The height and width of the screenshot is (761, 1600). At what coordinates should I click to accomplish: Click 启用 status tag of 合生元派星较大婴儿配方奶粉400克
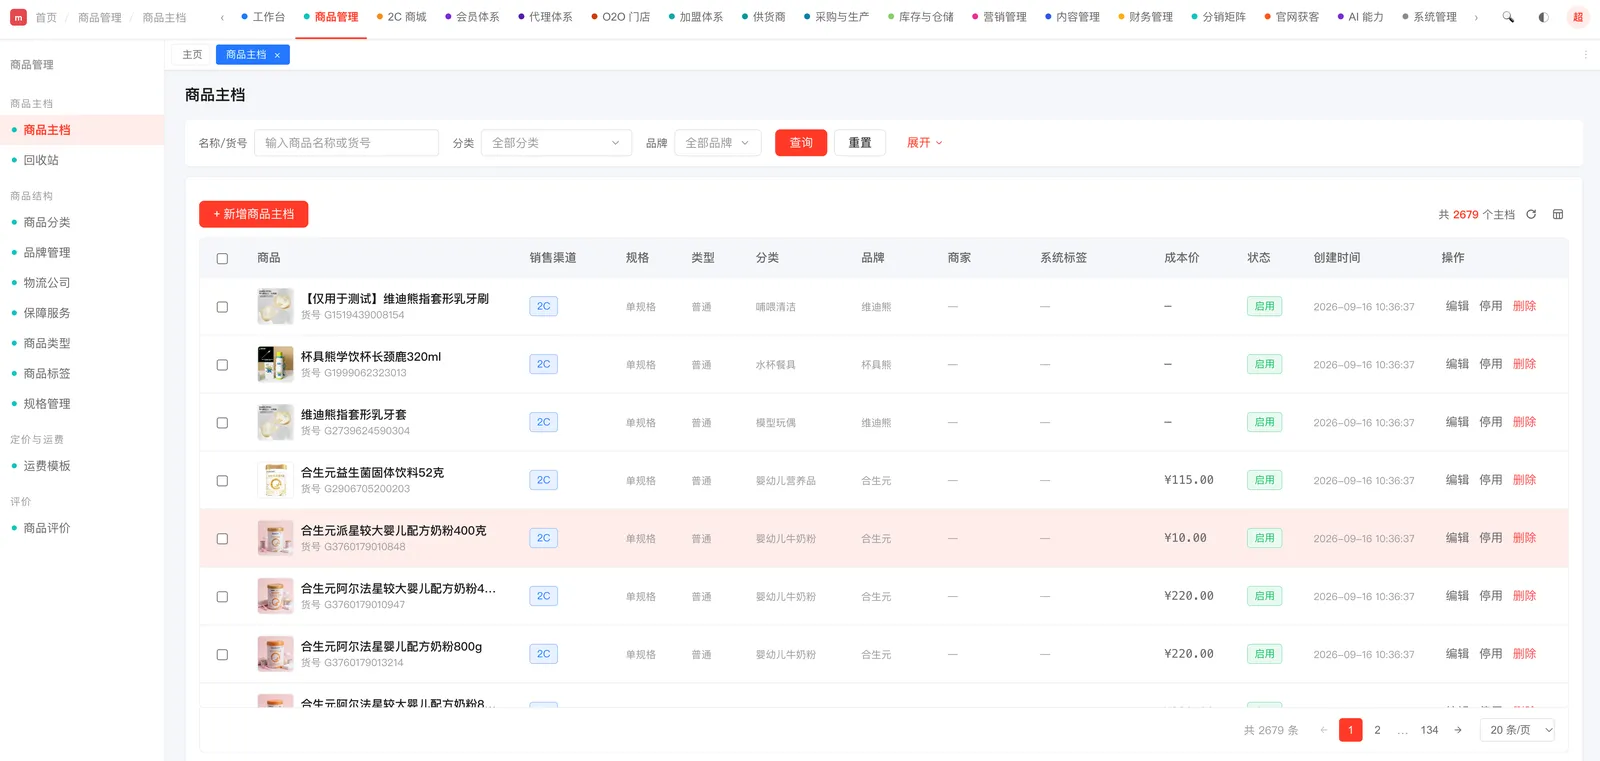[1264, 538]
